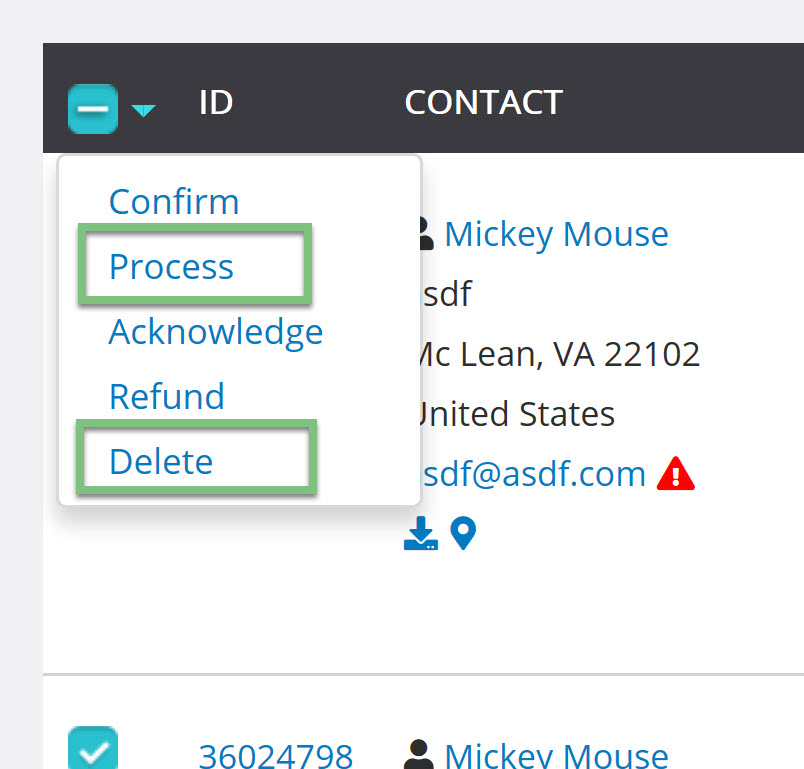
Task: Click the ID column header
Action: (x=216, y=102)
